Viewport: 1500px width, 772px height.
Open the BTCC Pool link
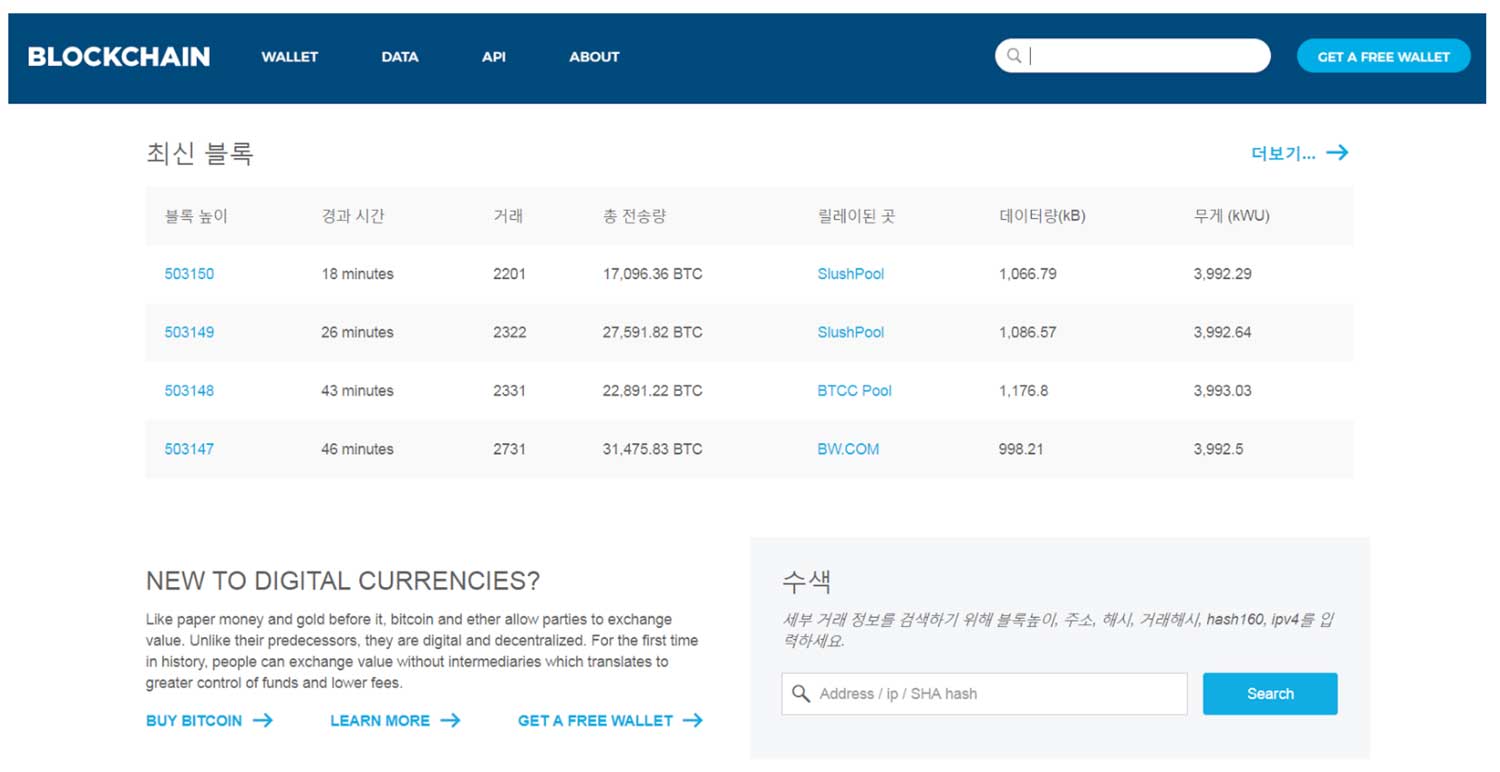tap(854, 391)
